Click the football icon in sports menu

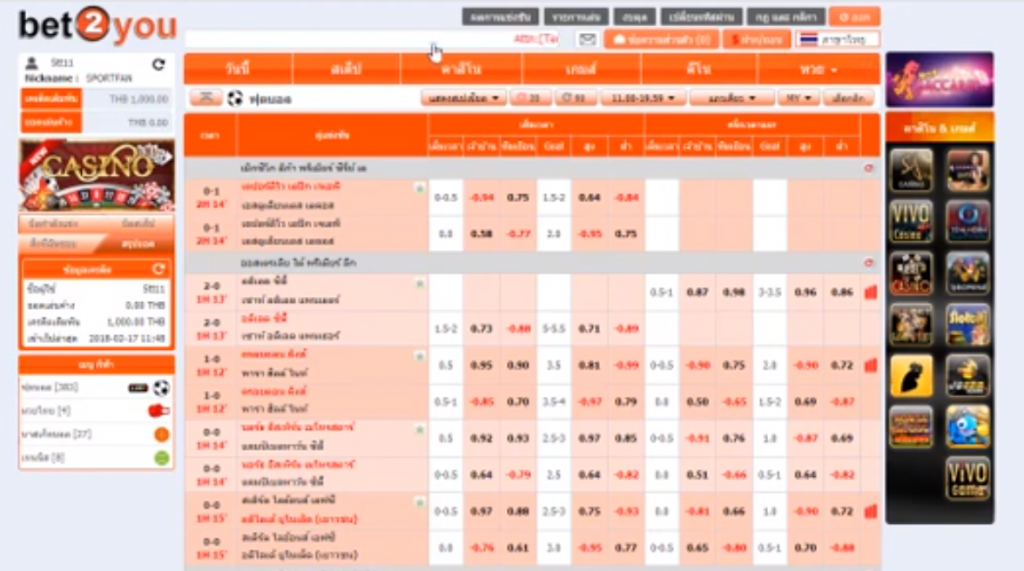click(161, 388)
